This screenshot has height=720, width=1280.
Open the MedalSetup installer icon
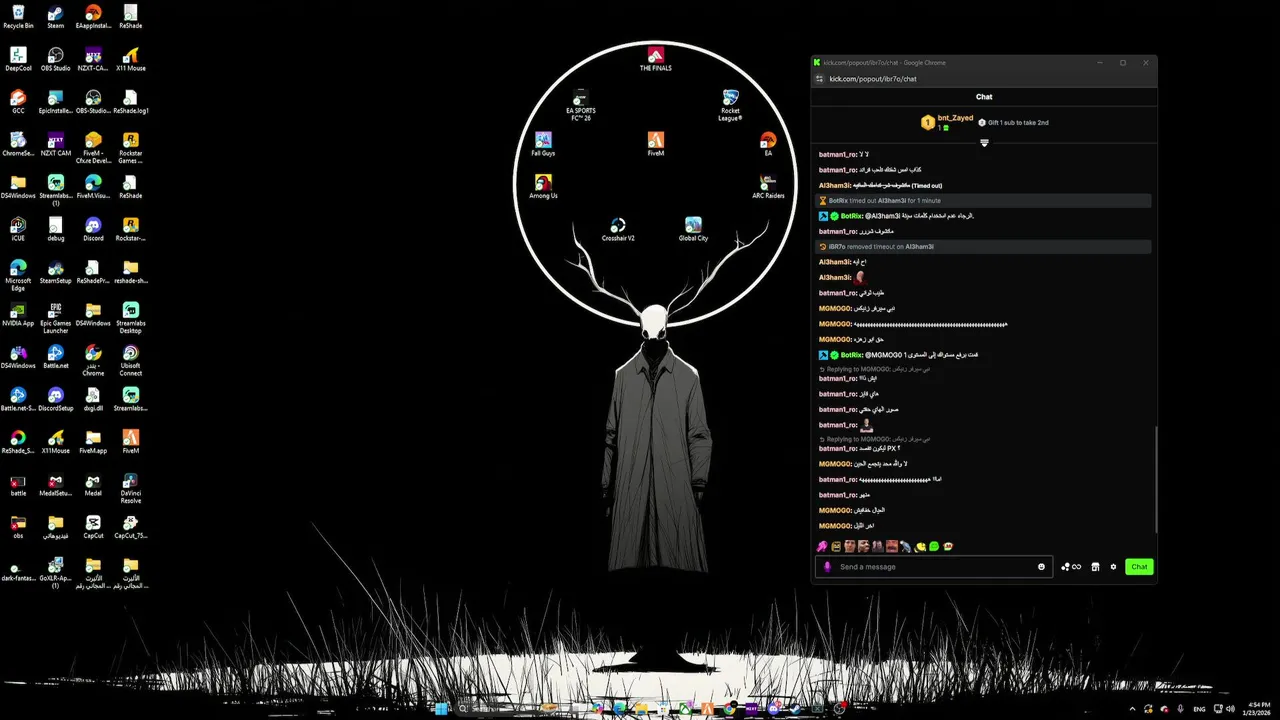point(56,484)
